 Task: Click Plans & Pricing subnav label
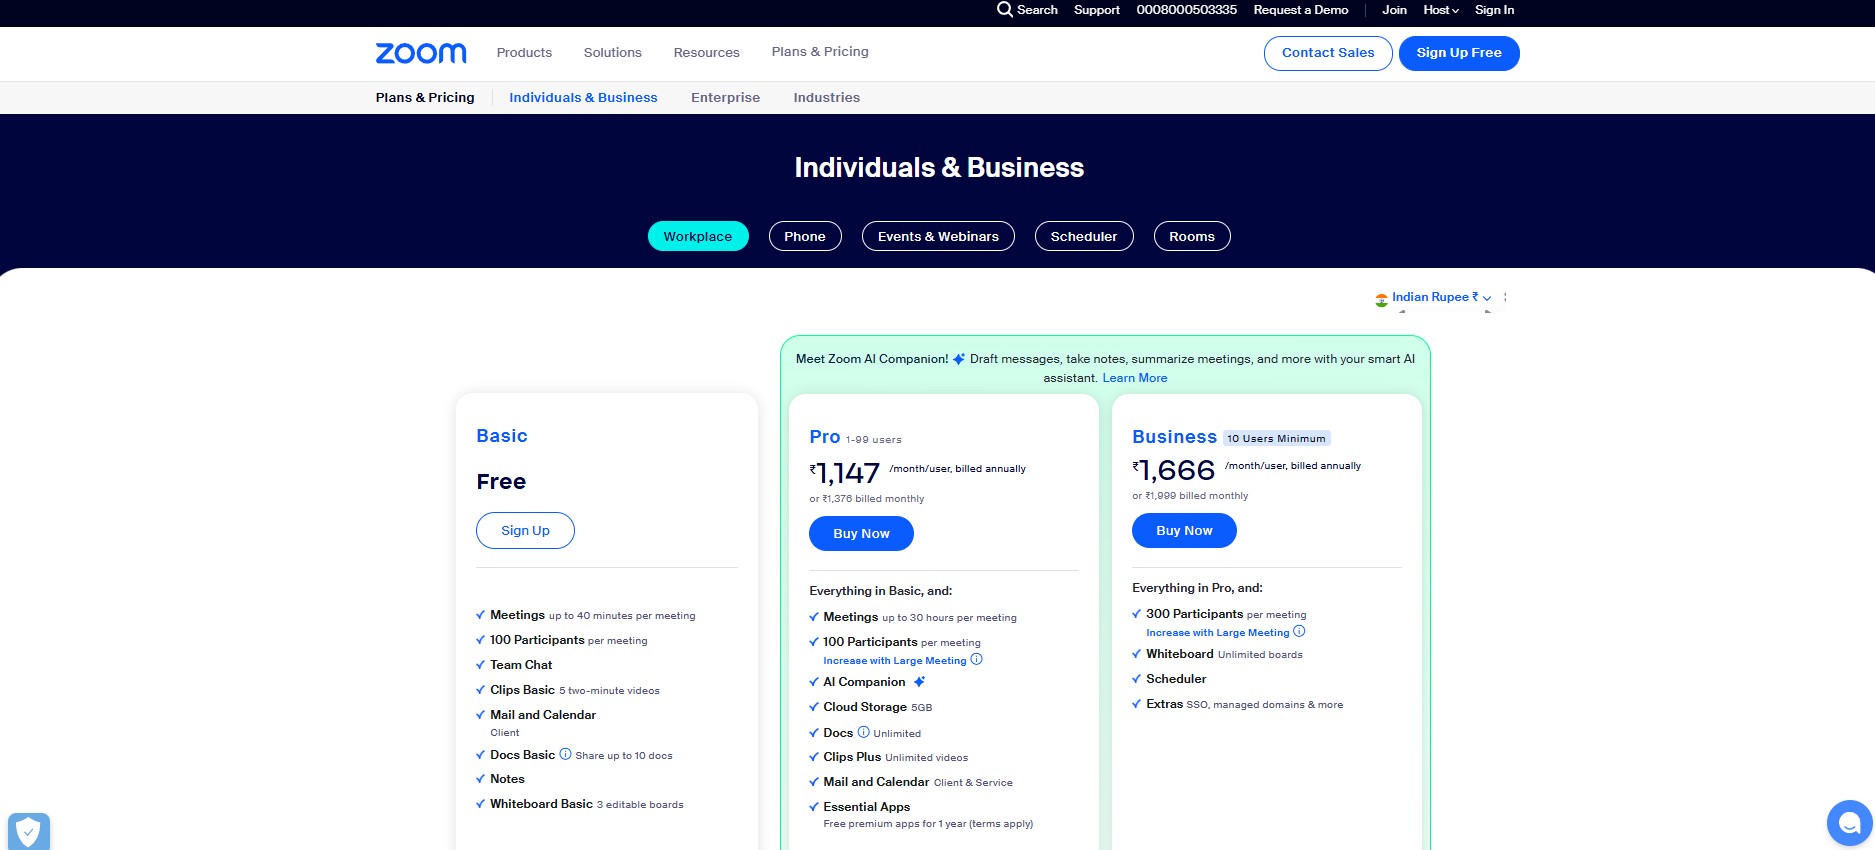point(425,98)
